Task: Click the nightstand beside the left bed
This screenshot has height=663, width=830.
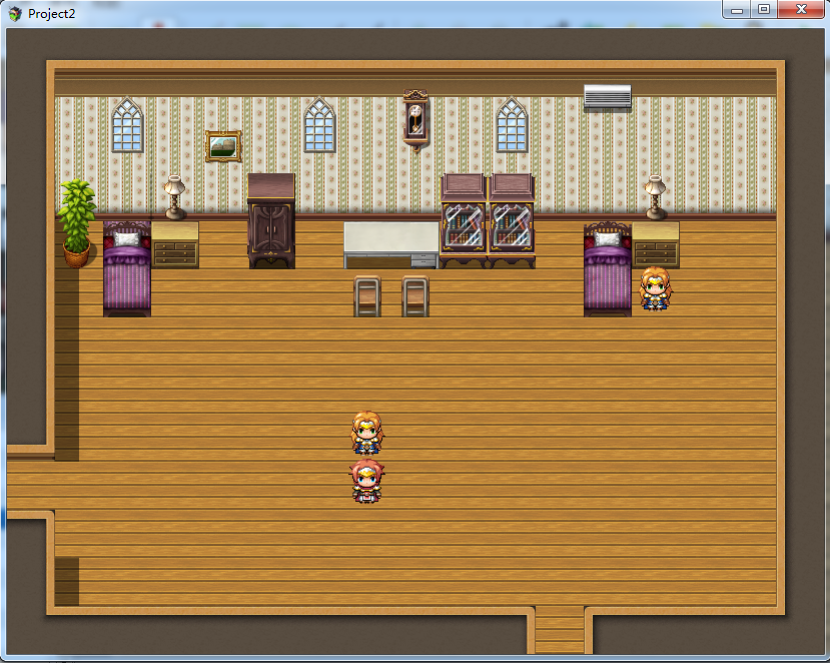Action: (175, 244)
